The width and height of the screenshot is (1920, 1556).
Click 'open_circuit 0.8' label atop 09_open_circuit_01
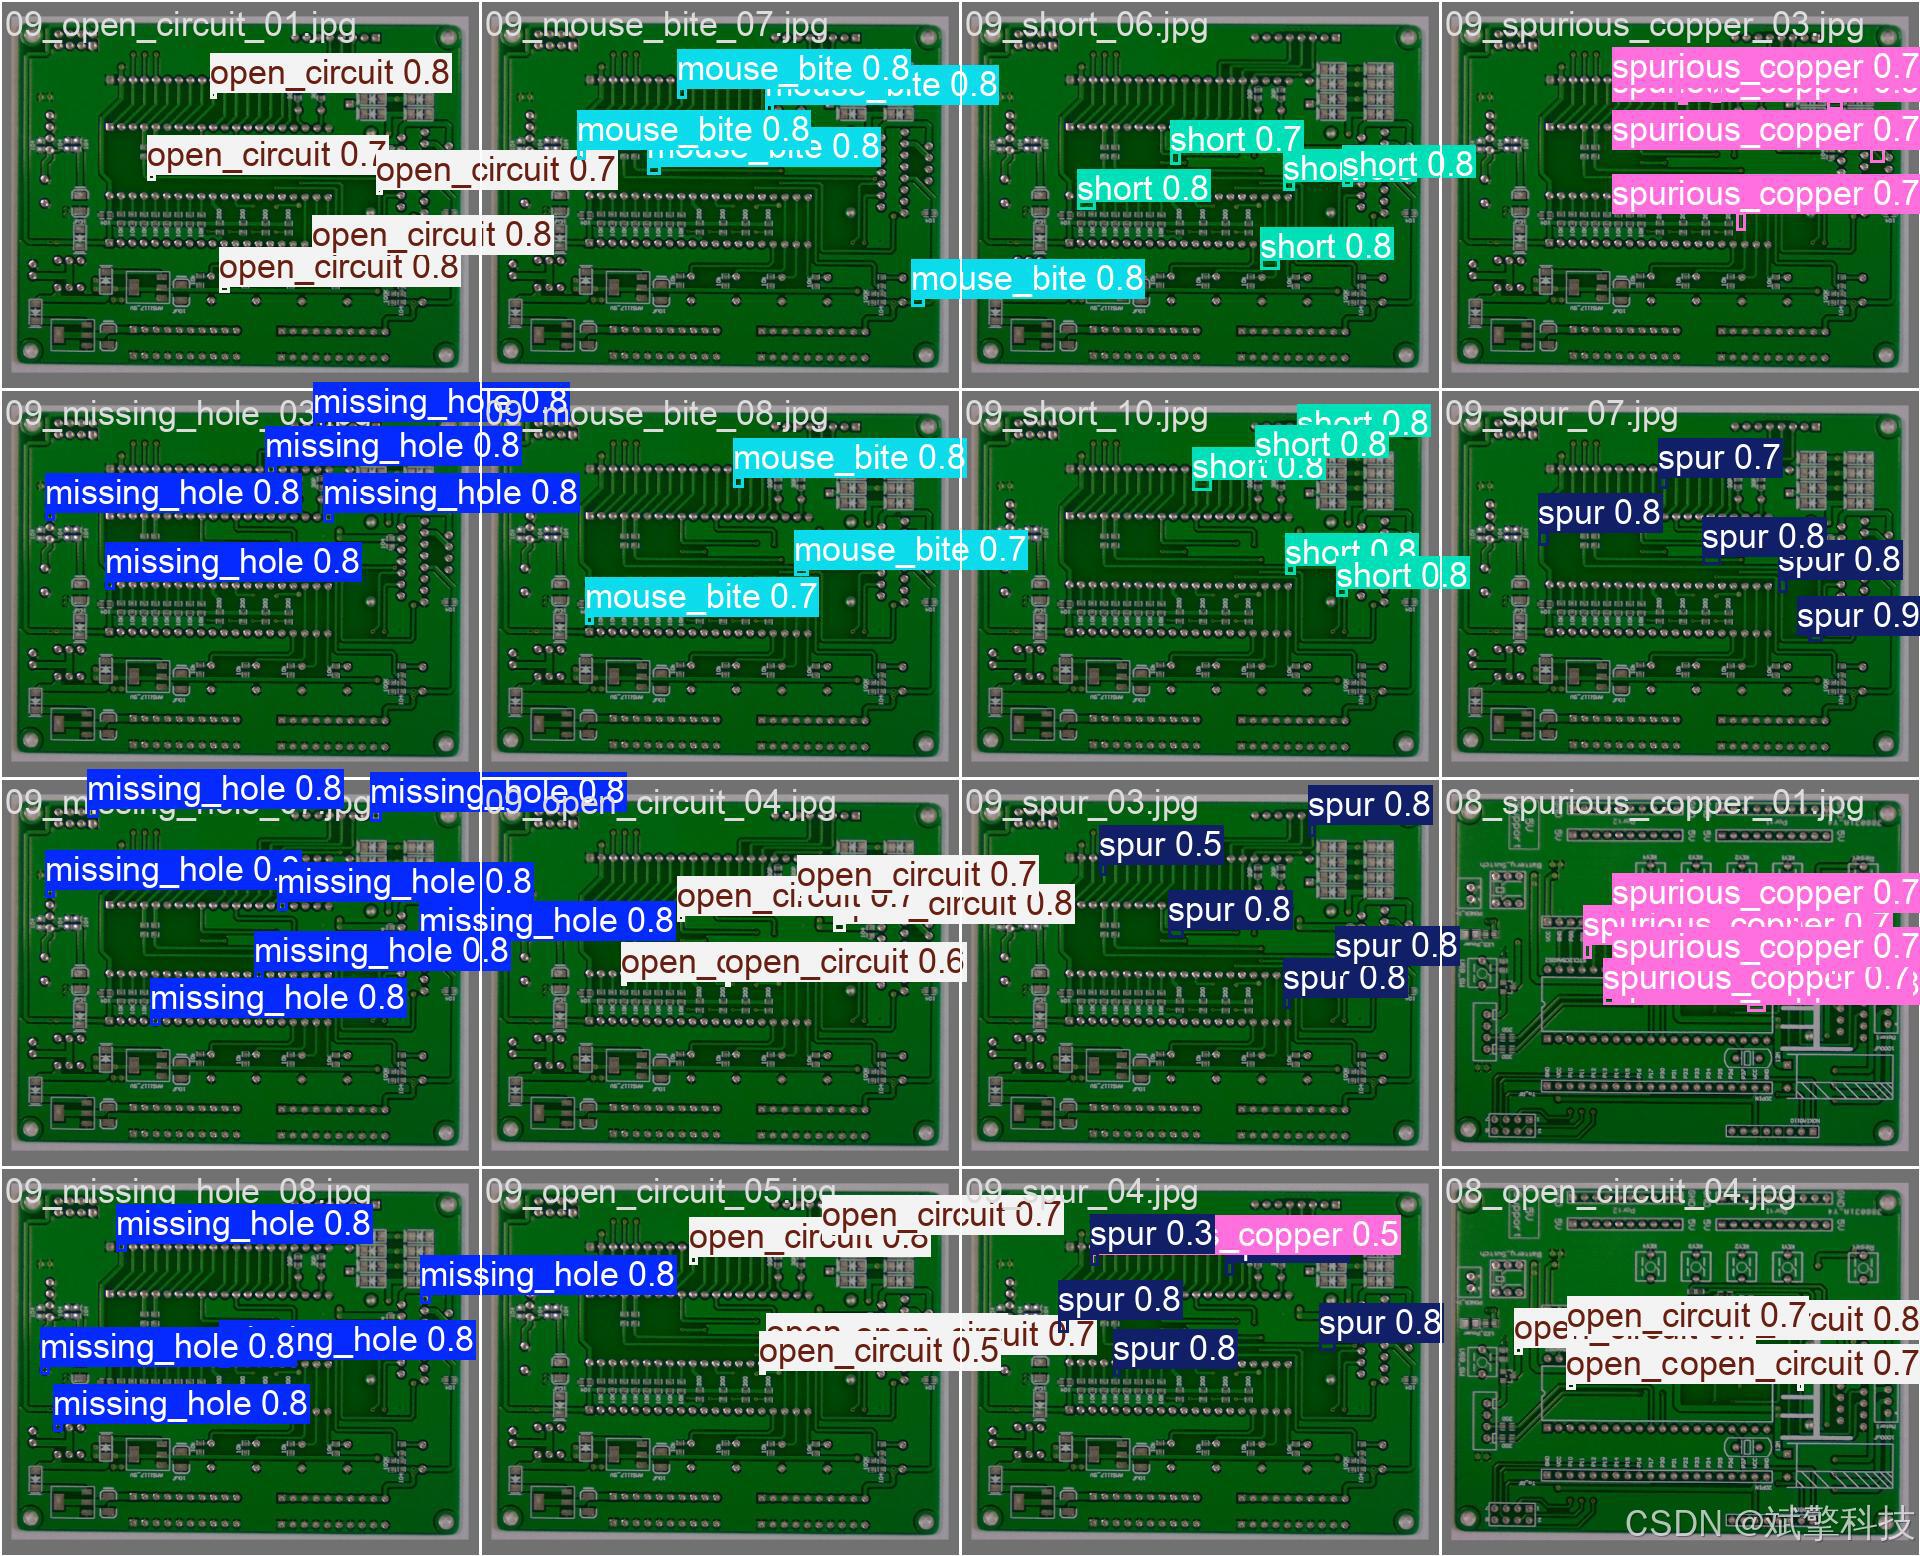[330, 73]
